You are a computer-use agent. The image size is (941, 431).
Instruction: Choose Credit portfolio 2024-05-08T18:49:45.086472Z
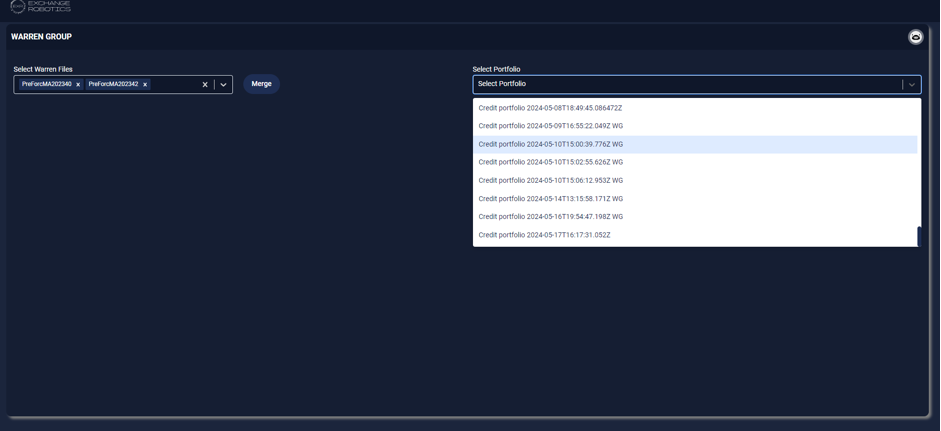pos(550,108)
